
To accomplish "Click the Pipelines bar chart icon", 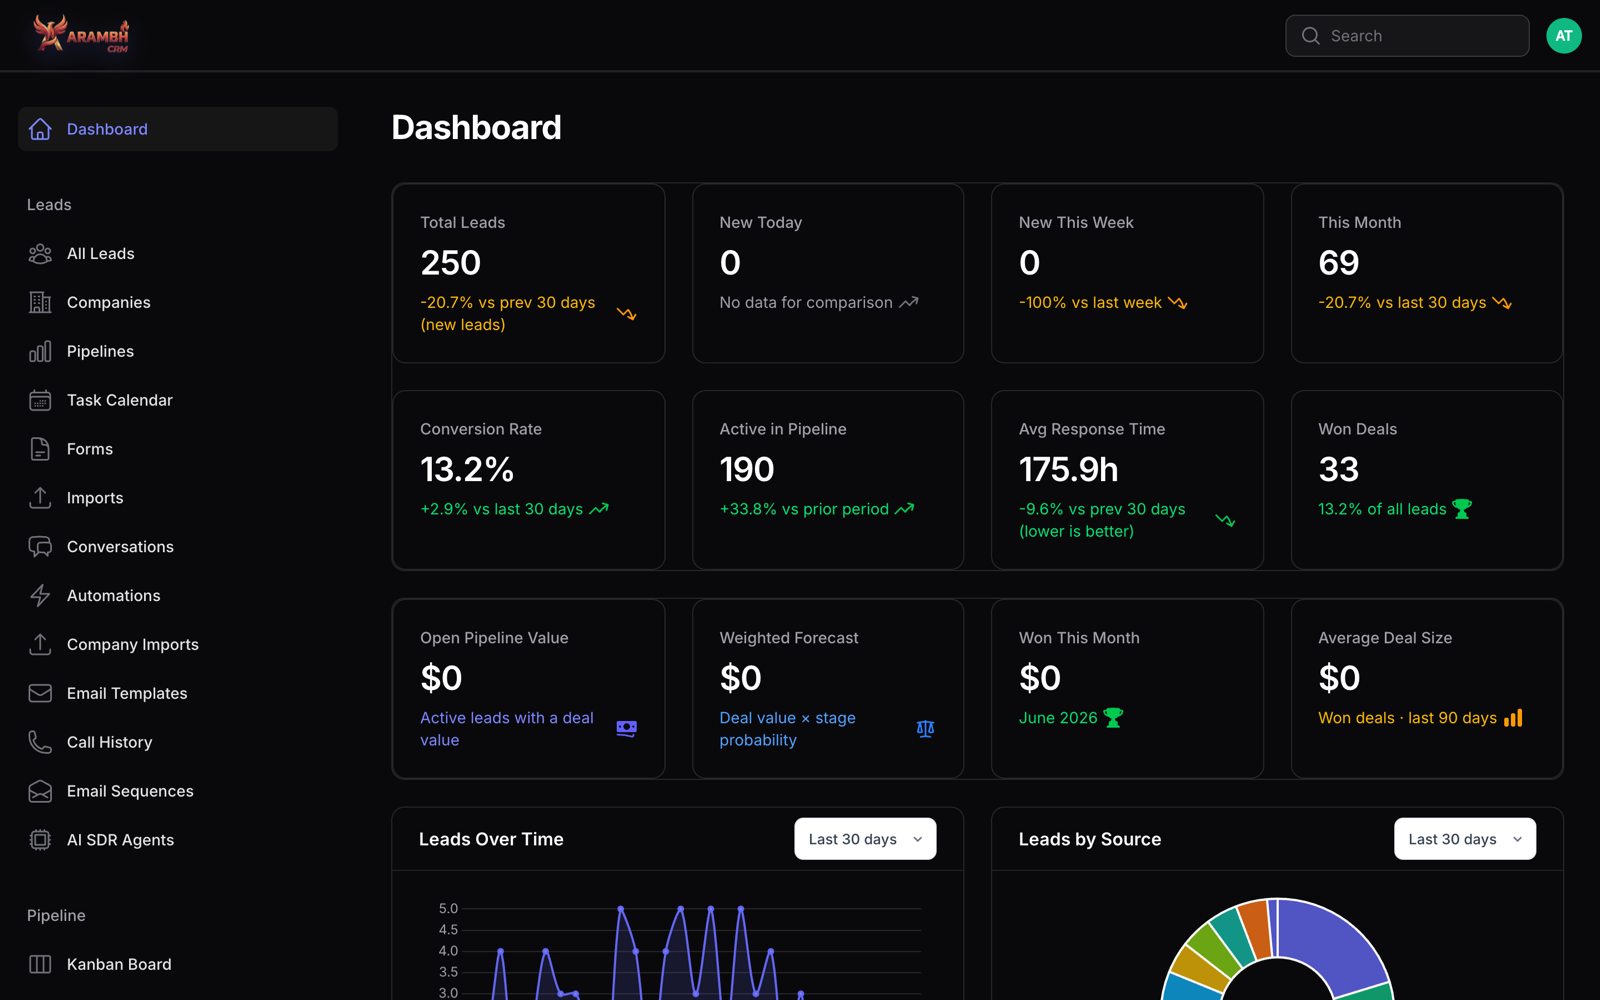I will [40, 352].
